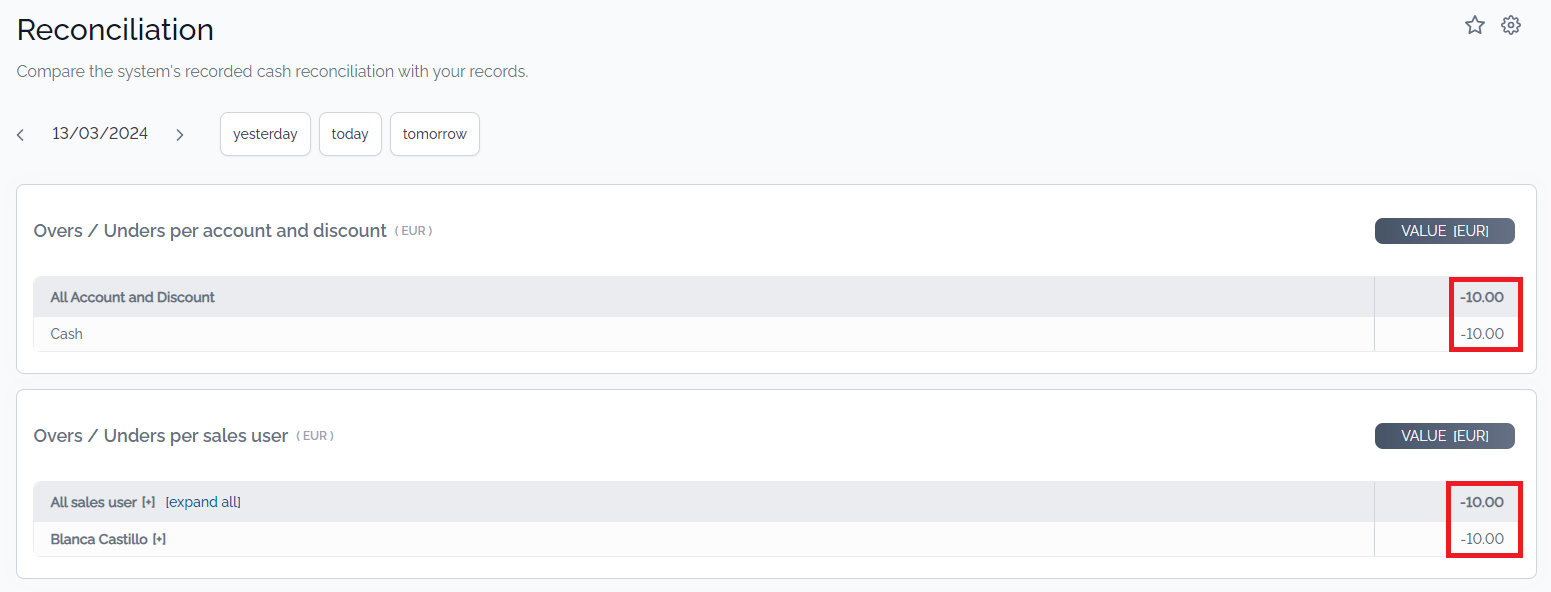
Task: Click All Account and Discount total -10.00
Action: [x=1482, y=297]
